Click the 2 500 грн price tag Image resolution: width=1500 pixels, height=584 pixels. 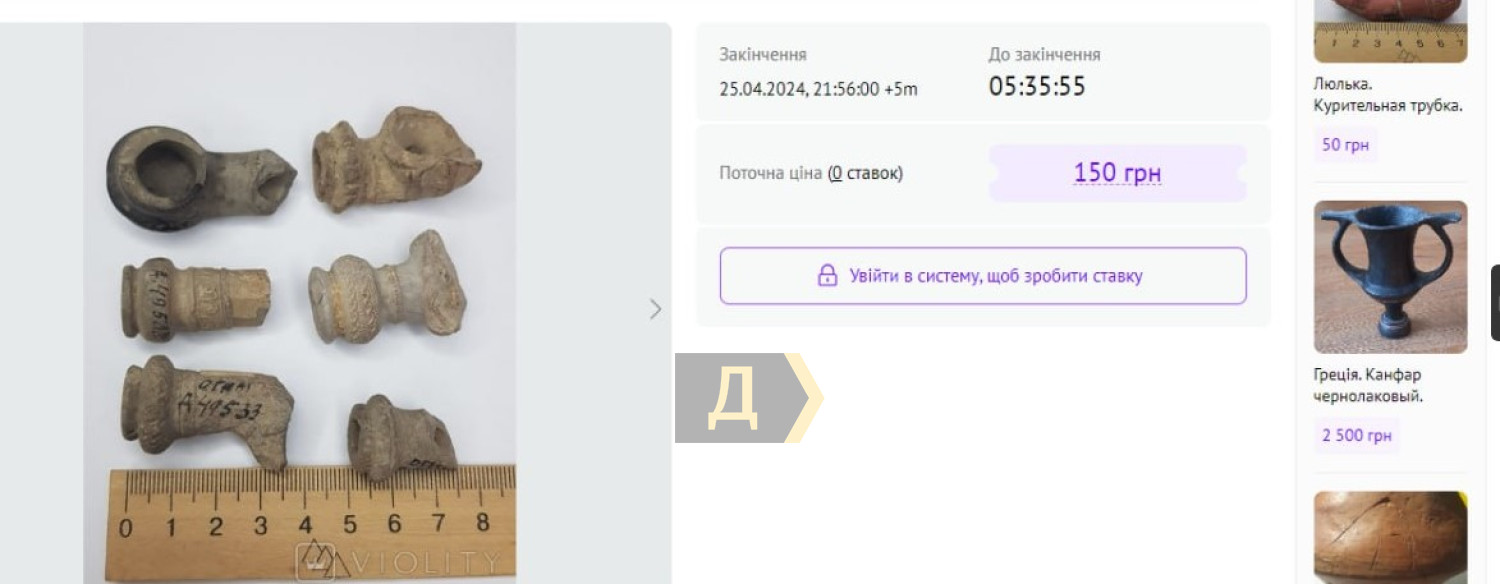(1357, 435)
